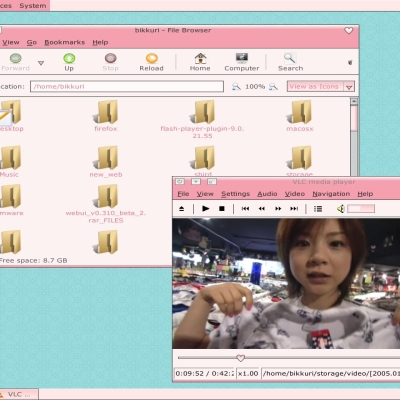Select the storage folder icon

click(300, 158)
